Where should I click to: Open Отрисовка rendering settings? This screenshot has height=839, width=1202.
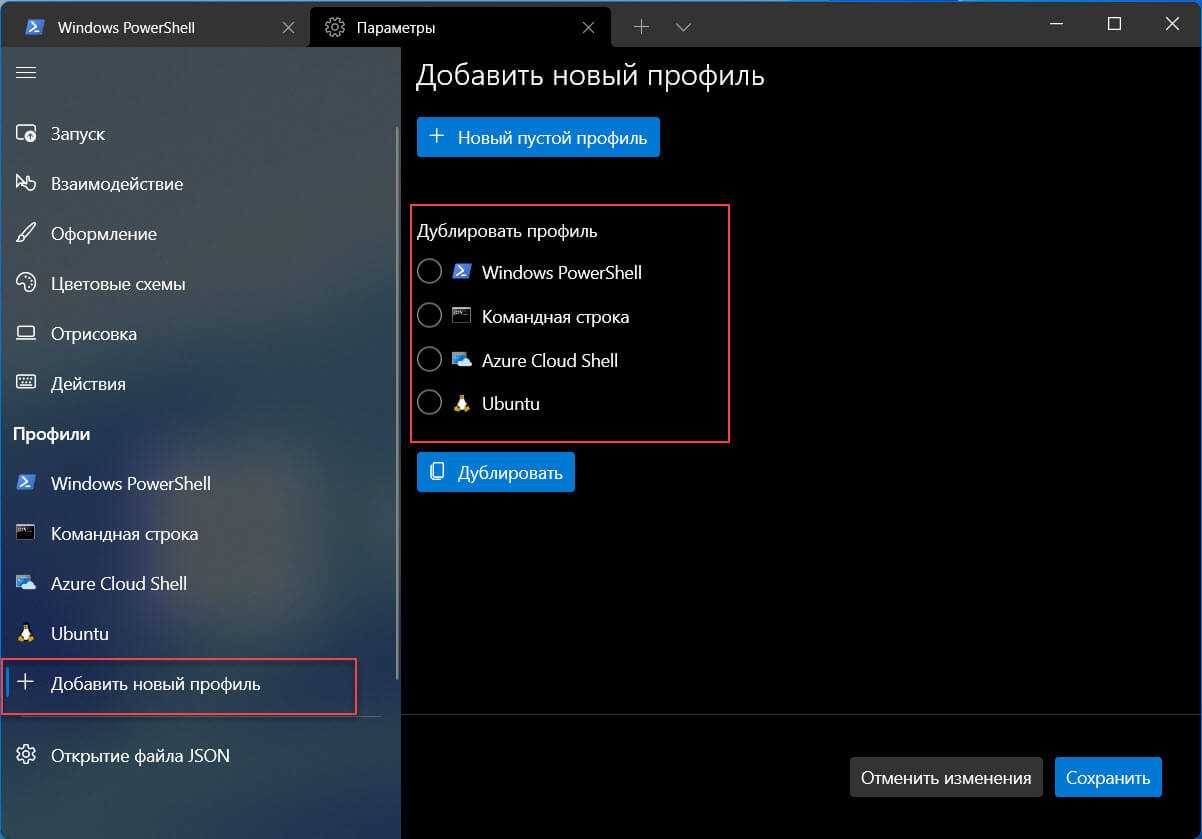tap(93, 334)
